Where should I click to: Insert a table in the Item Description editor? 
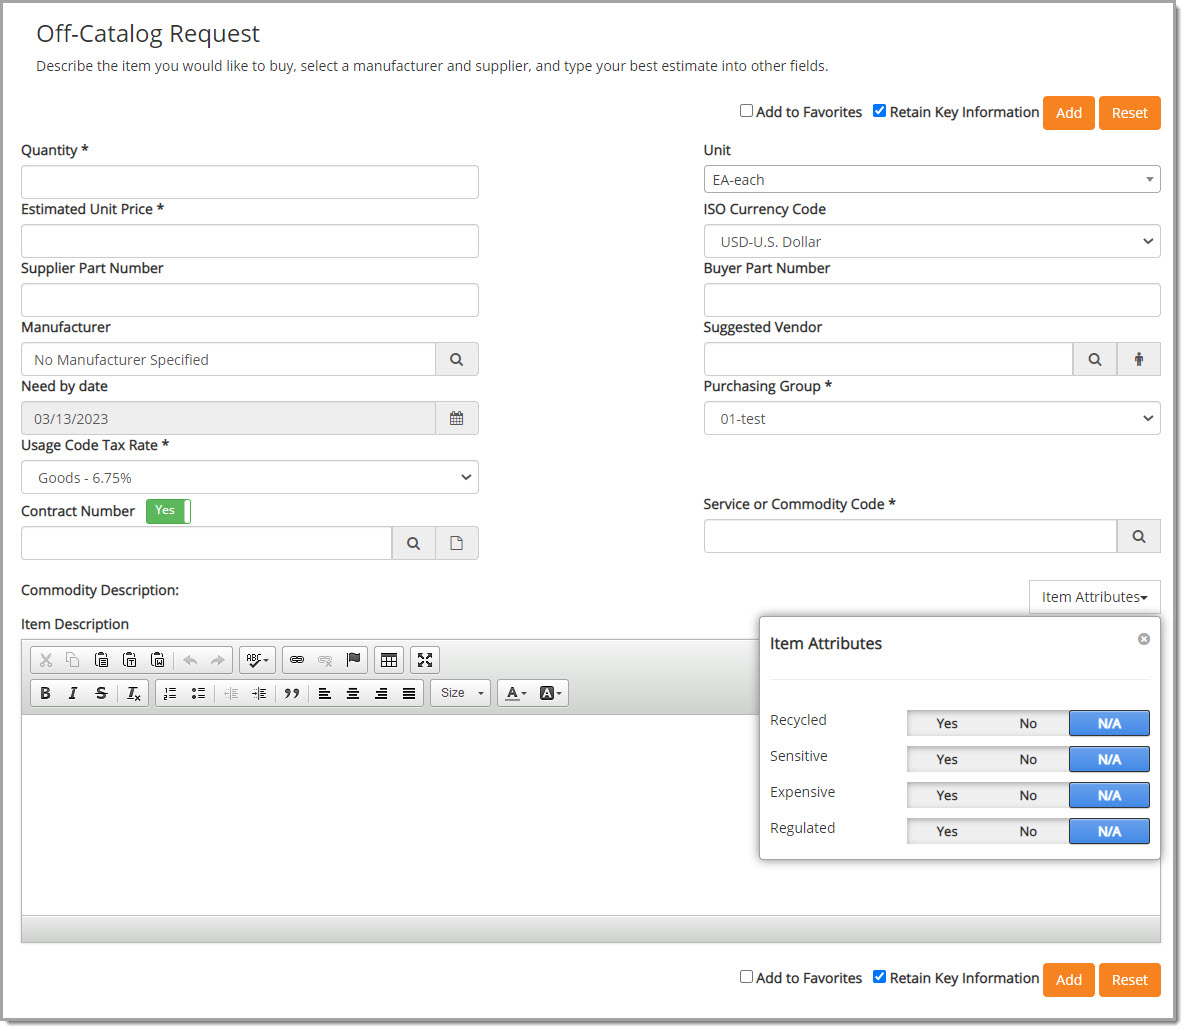[389, 660]
